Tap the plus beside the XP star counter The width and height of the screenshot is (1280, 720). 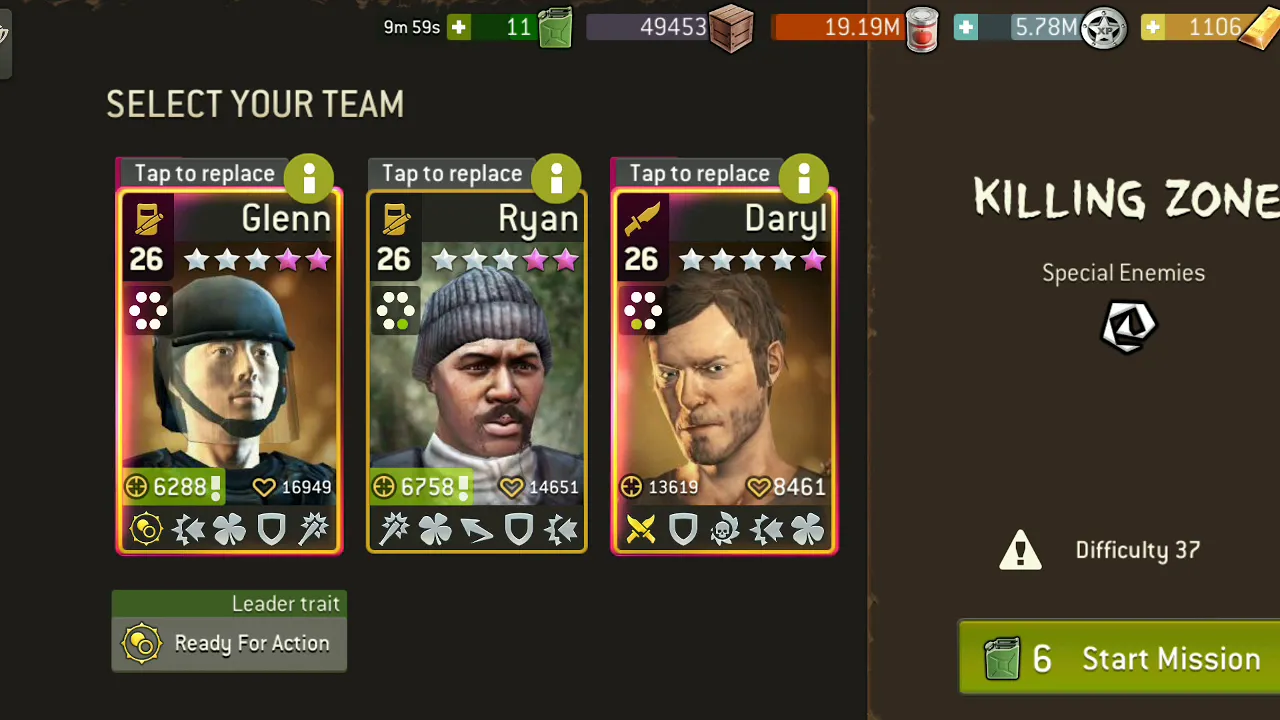(966, 27)
